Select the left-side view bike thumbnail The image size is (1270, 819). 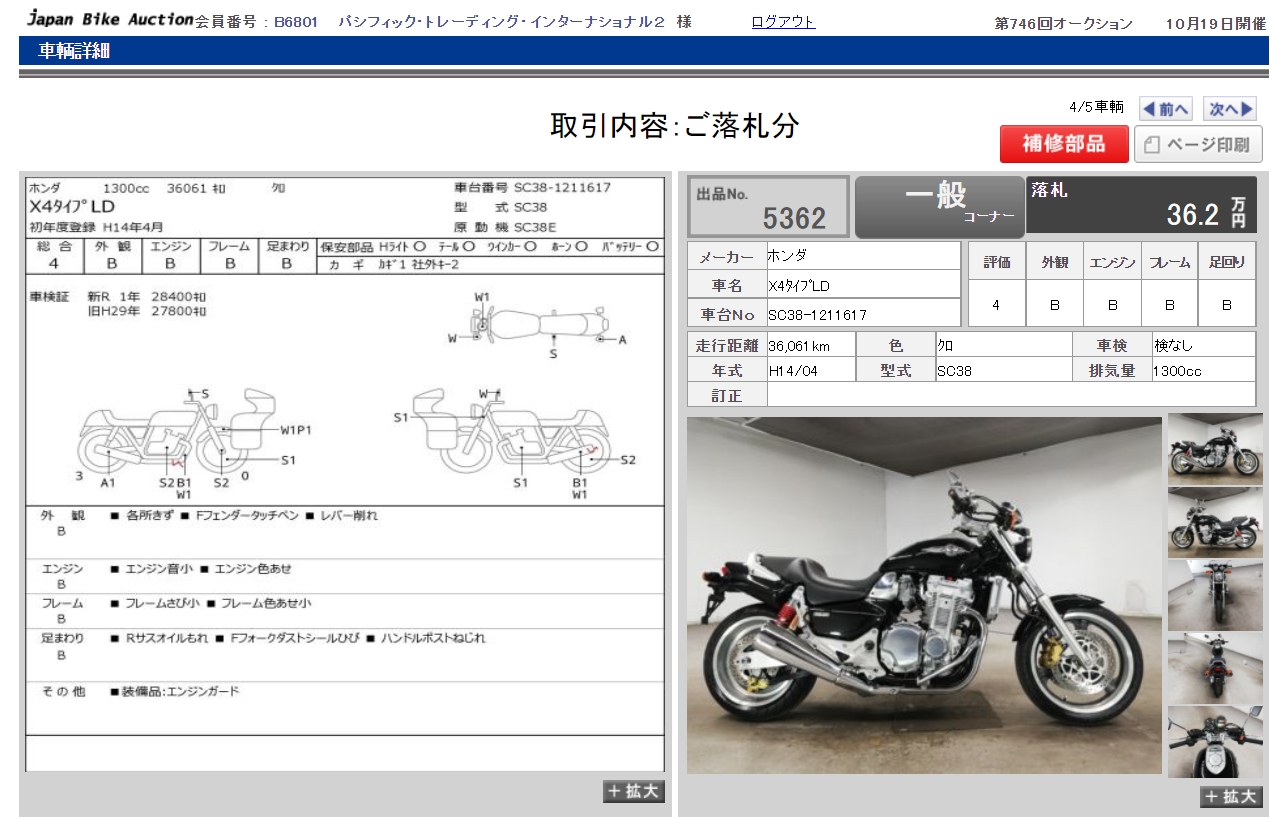1215,522
